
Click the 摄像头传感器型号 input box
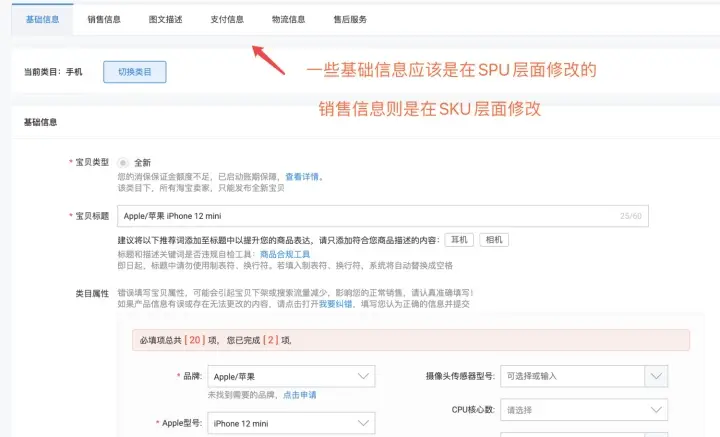[571, 376]
